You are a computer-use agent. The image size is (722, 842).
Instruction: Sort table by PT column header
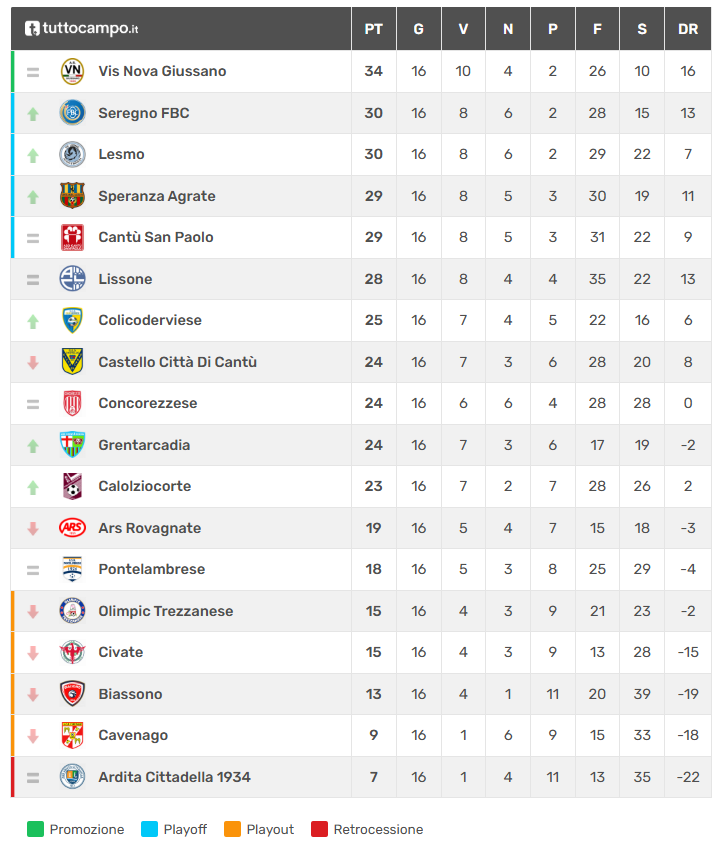click(373, 29)
